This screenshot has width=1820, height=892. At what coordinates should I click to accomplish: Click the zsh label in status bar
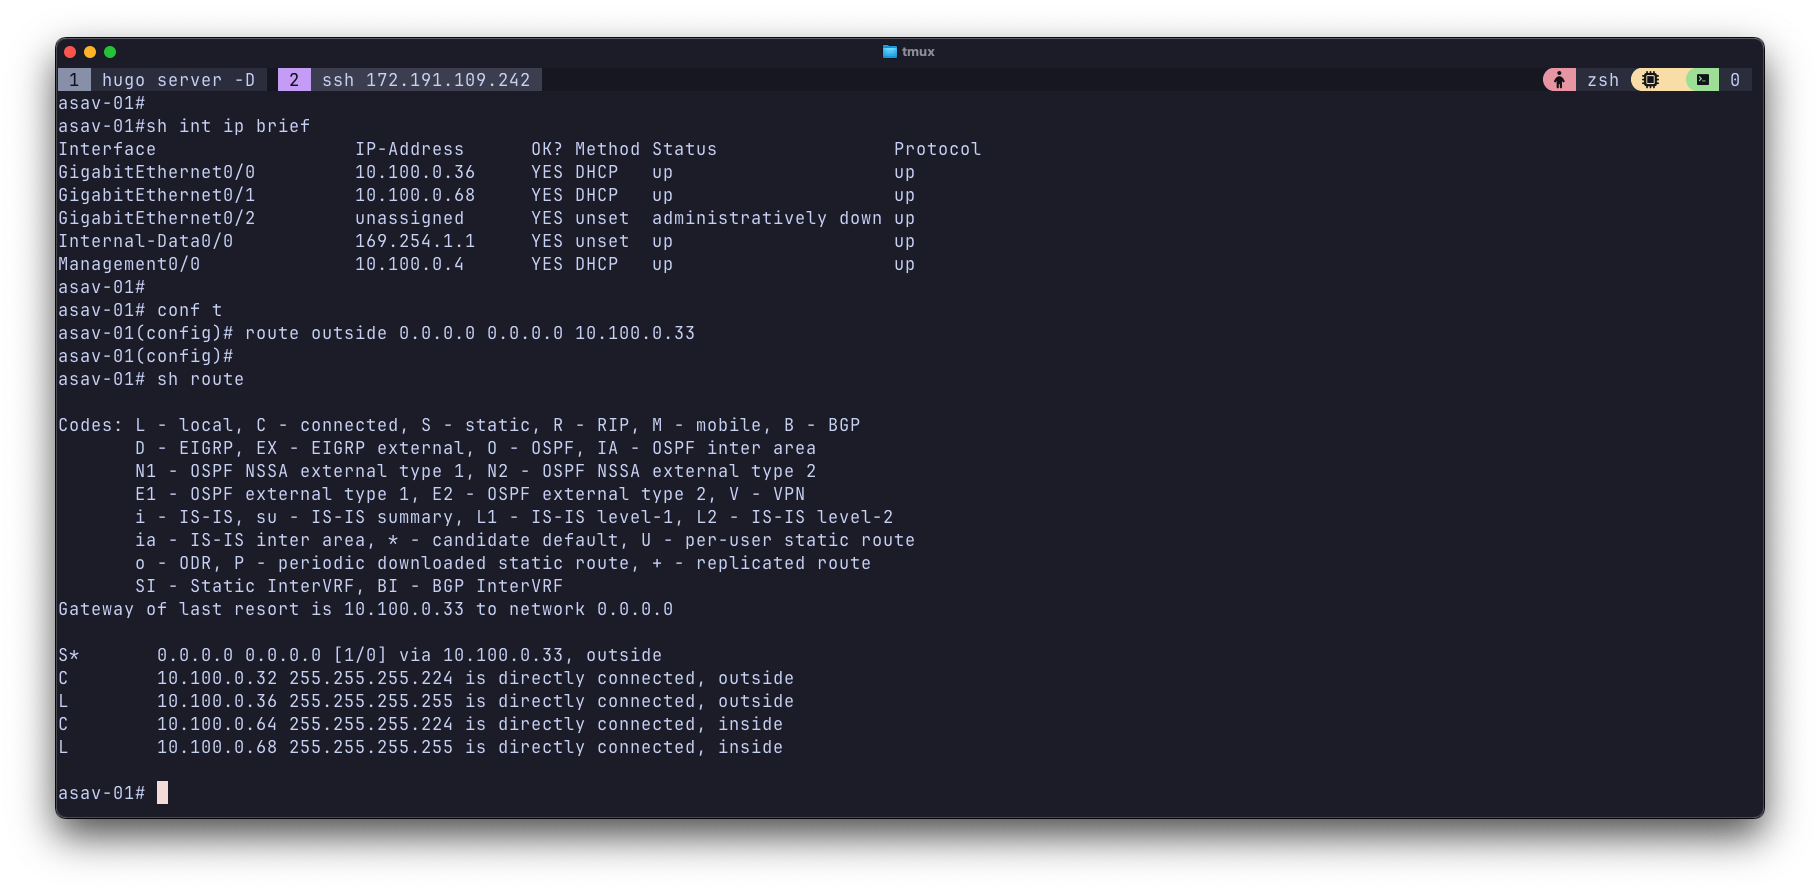[1602, 80]
